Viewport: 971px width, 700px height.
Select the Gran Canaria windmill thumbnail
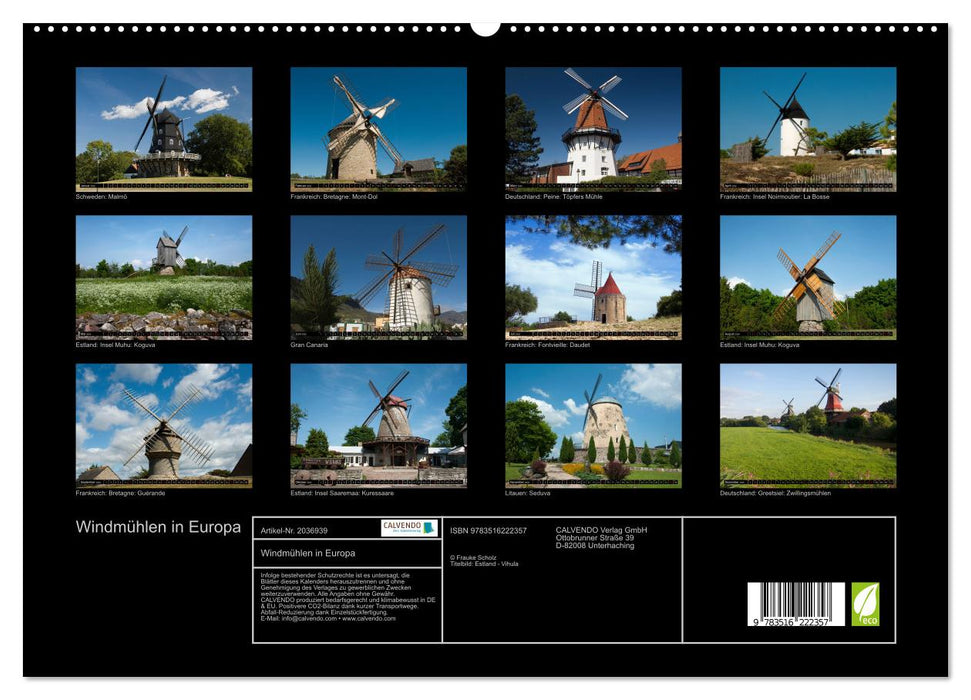(x=377, y=279)
